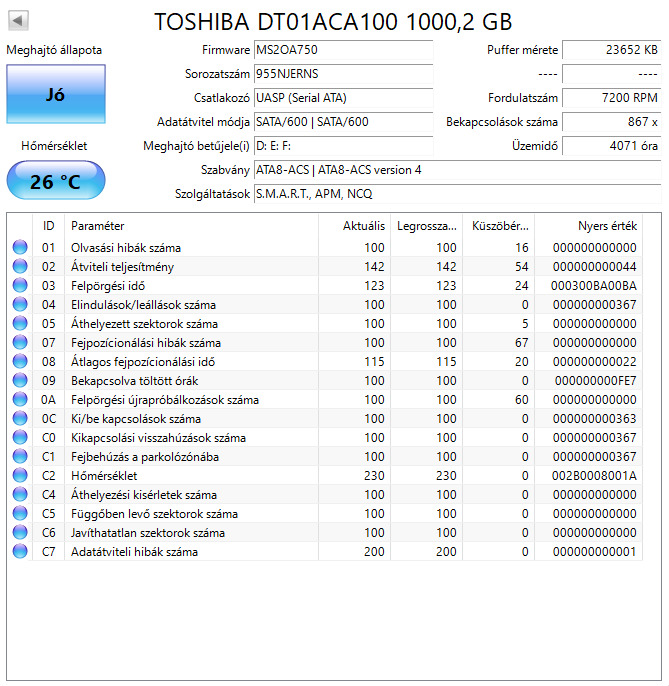Select Felpörgési újrapróbálkozások száma row text

165,400
